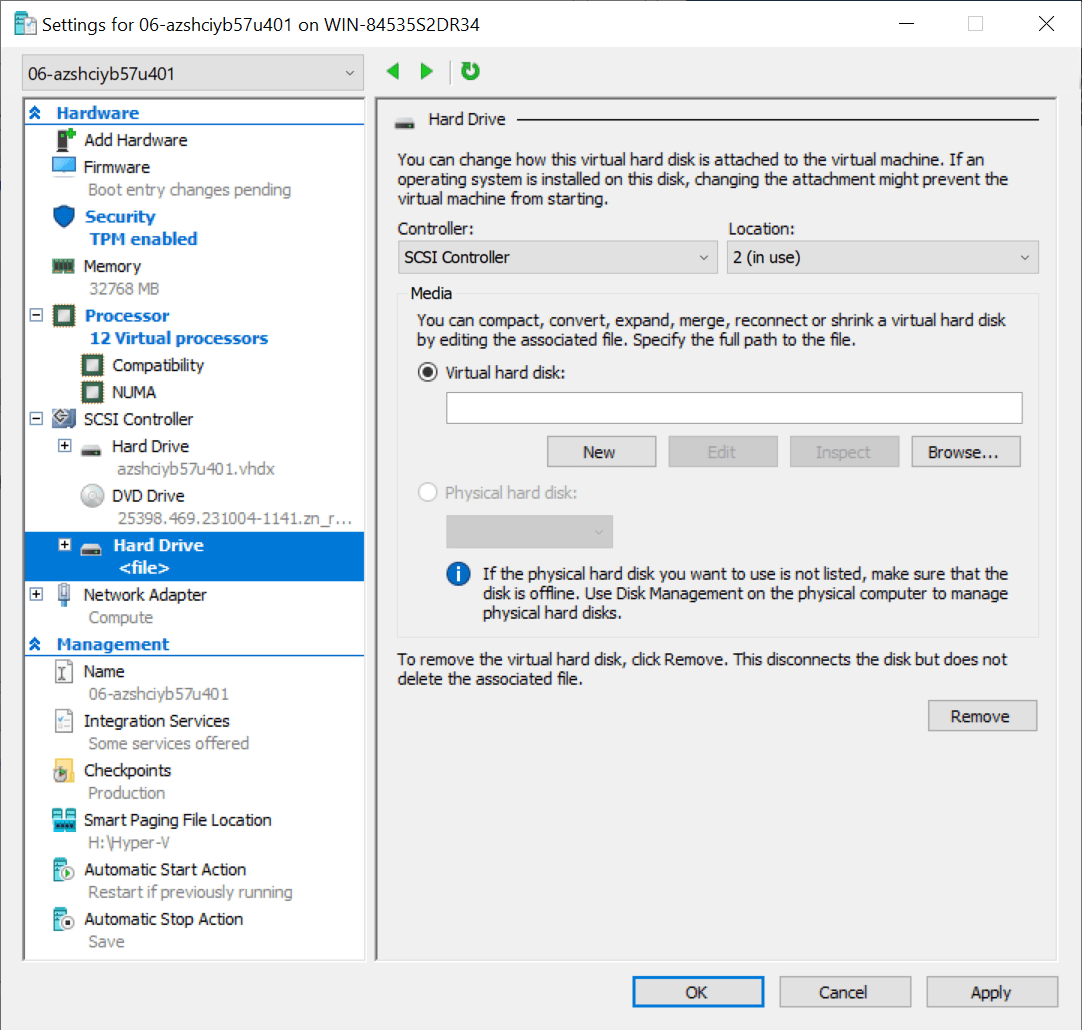Collapse the Management section
The image size is (1082, 1030).
tap(35, 644)
